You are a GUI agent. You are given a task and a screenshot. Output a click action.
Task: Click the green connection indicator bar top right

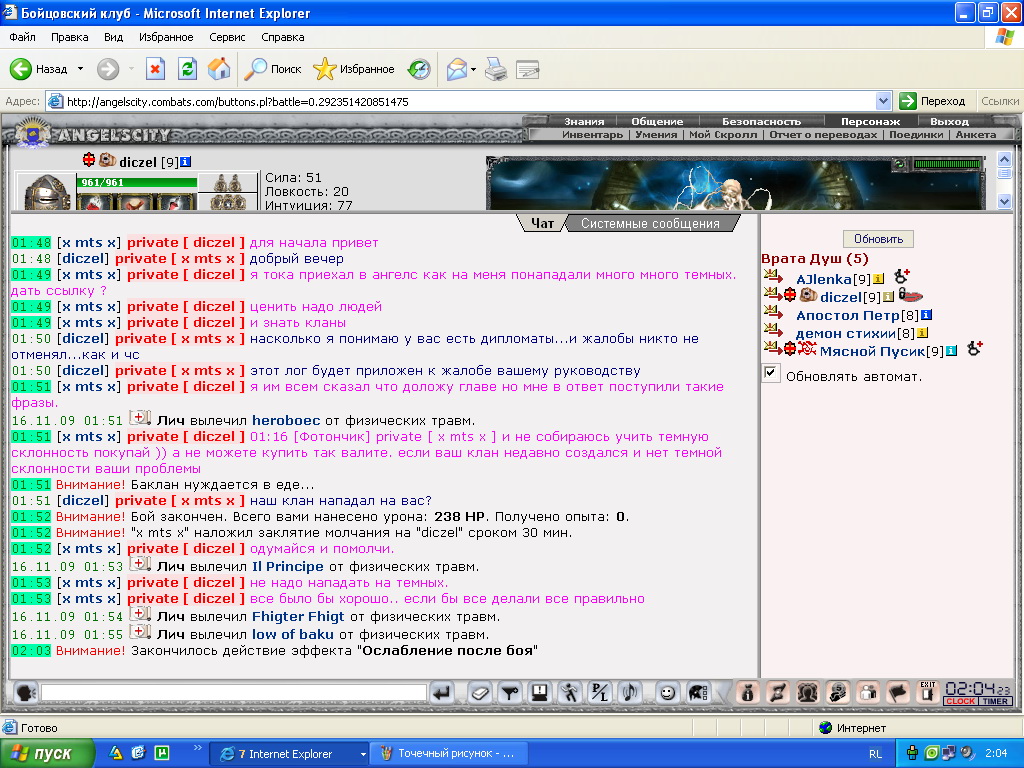pos(947,164)
